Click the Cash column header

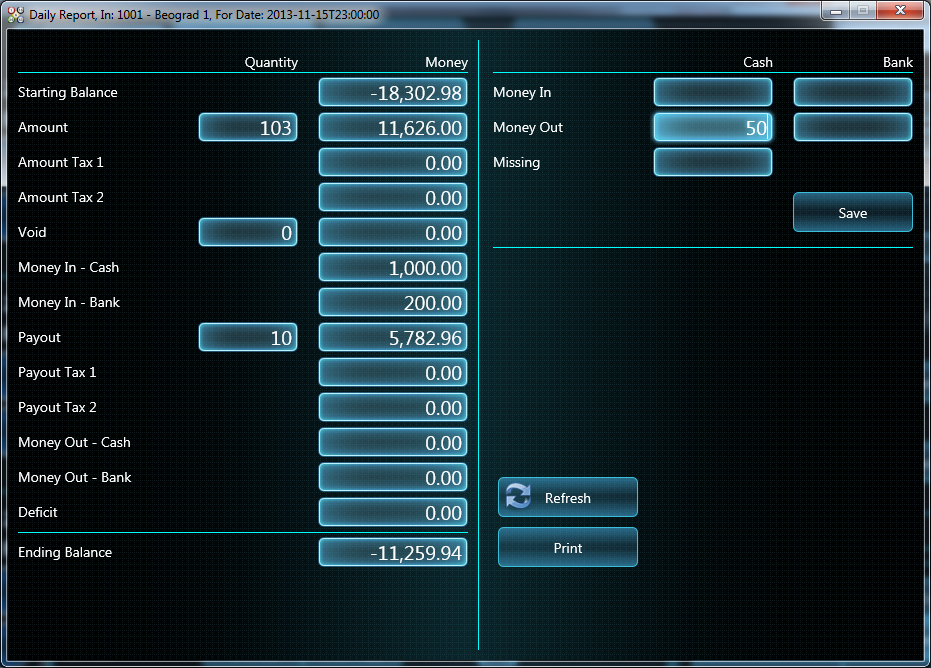(758, 62)
